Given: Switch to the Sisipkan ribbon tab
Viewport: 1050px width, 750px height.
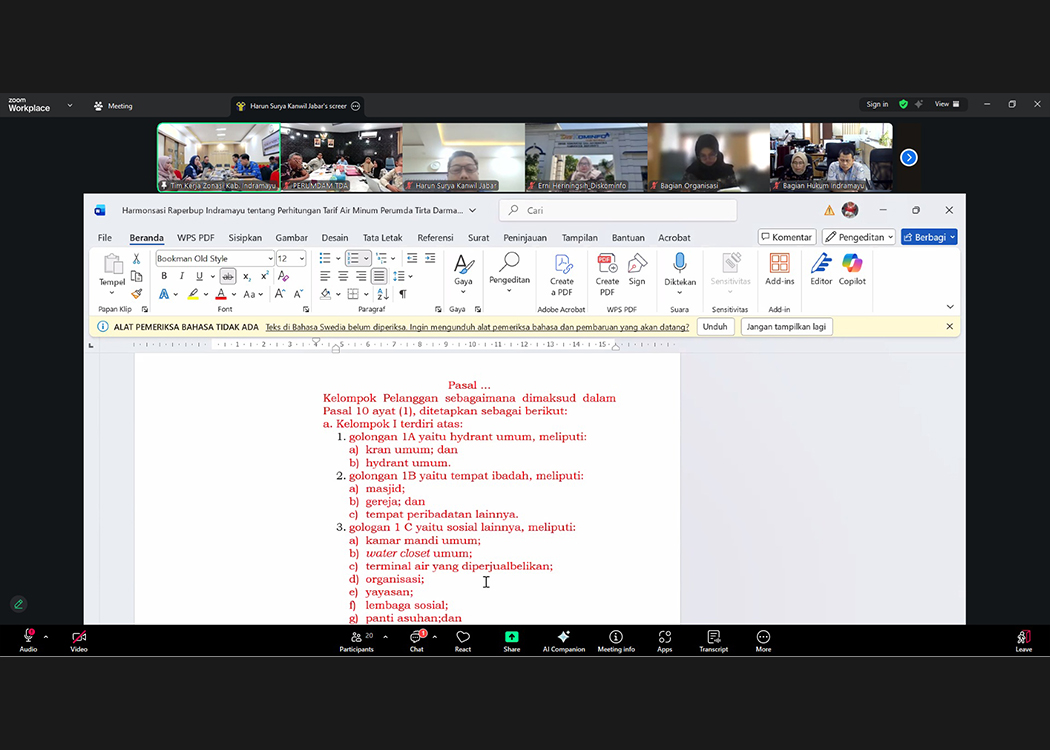Looking at the screenshot, I should (245, 238).
